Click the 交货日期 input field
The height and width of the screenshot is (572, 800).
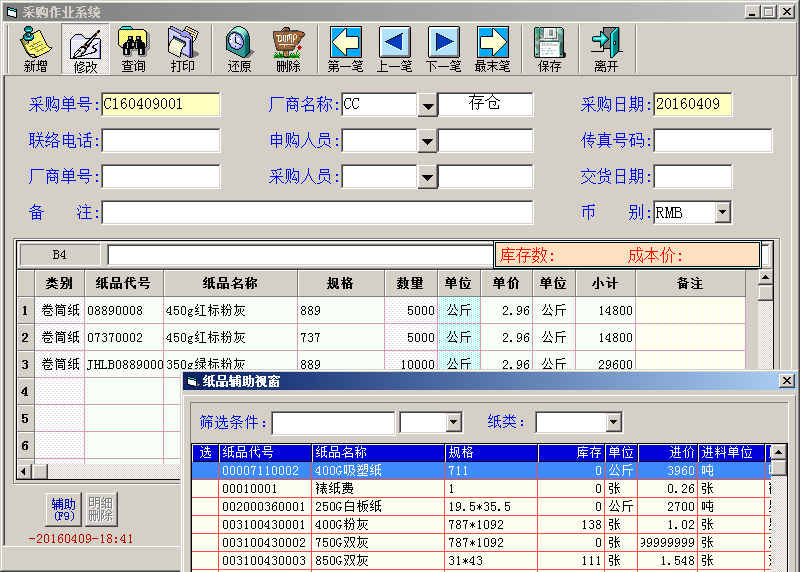[x=693, y=177]
